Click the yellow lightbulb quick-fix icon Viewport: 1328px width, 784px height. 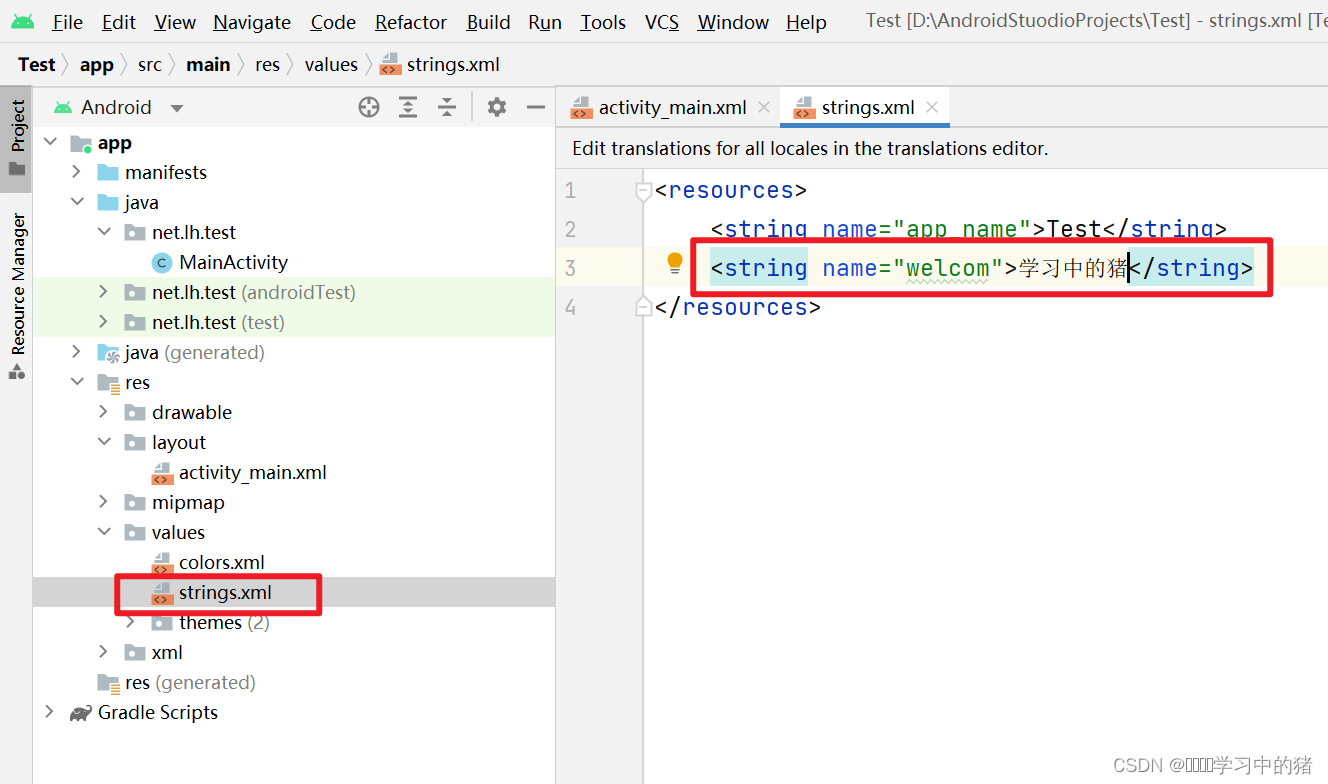pos(675,263)
